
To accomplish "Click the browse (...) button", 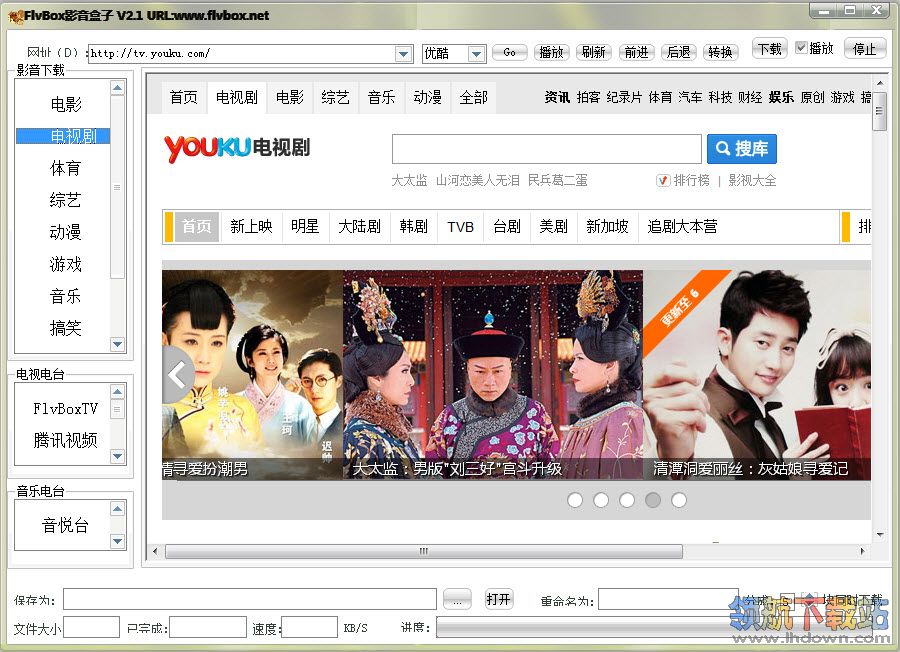I will [x=457, y=600].
